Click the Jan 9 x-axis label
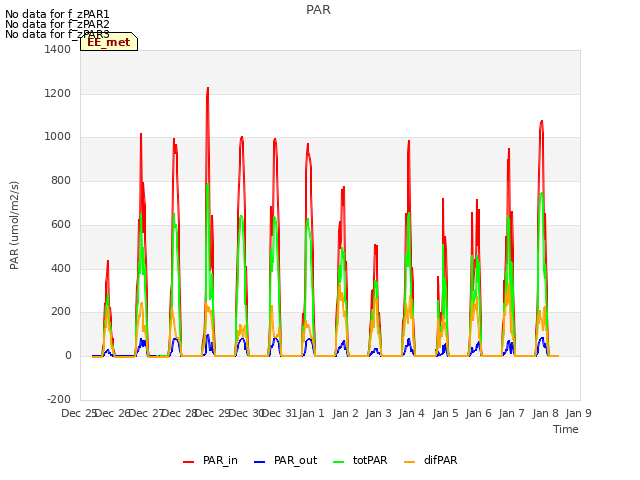Screen dimensions: 640x480 578,413
